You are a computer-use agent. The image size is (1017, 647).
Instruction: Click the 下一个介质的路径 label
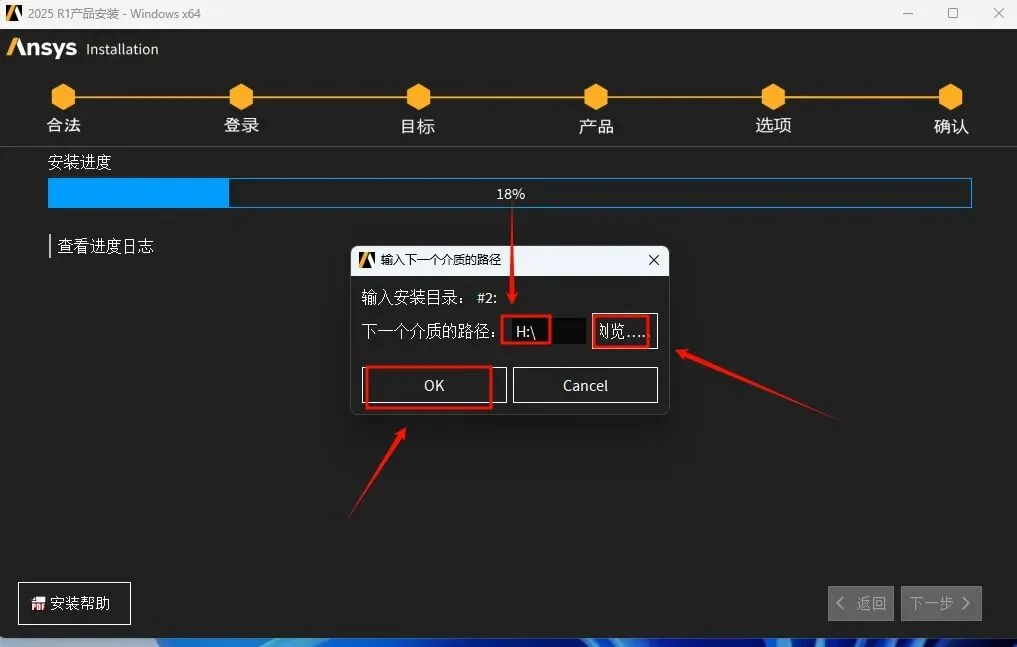429,331
